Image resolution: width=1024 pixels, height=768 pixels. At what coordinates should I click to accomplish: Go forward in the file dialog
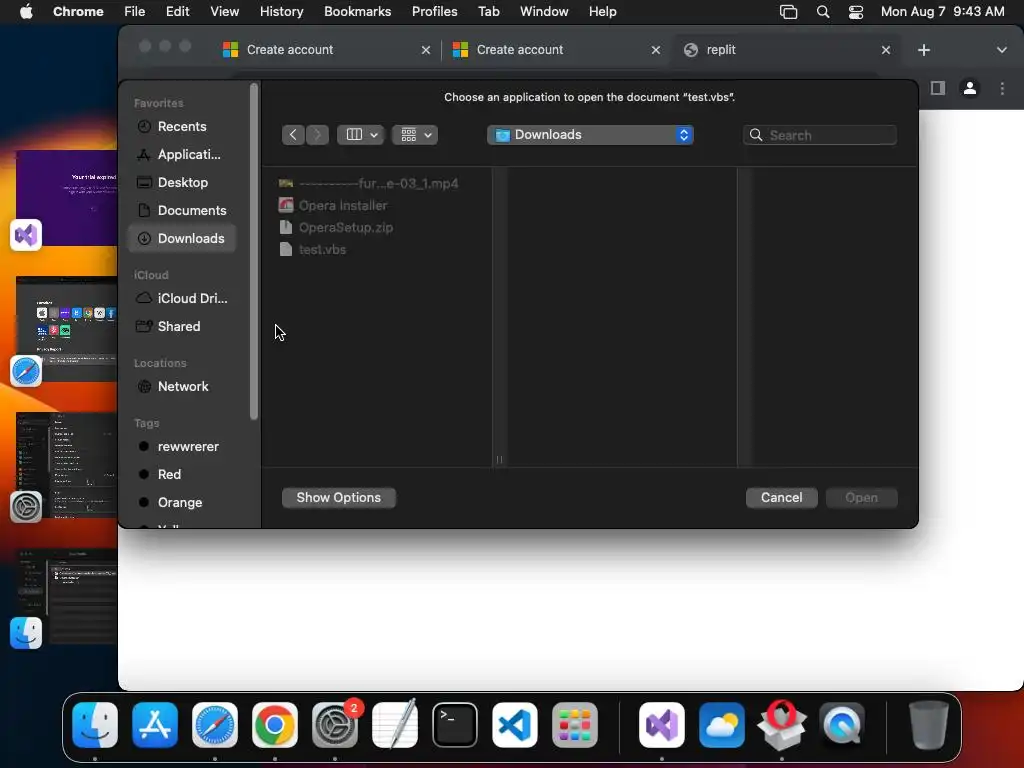(x=317, y=135)
